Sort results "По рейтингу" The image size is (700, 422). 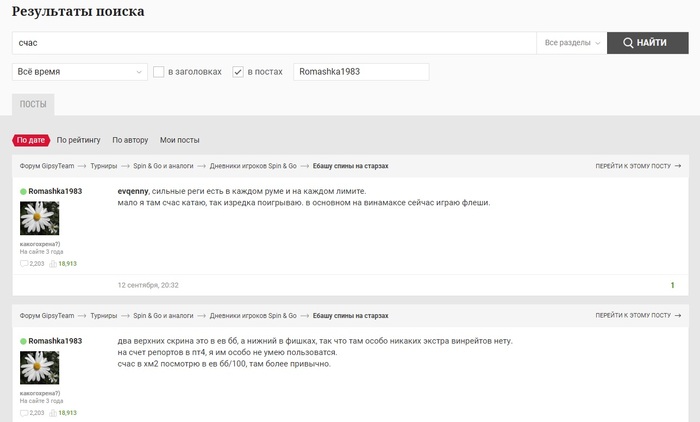79,140
